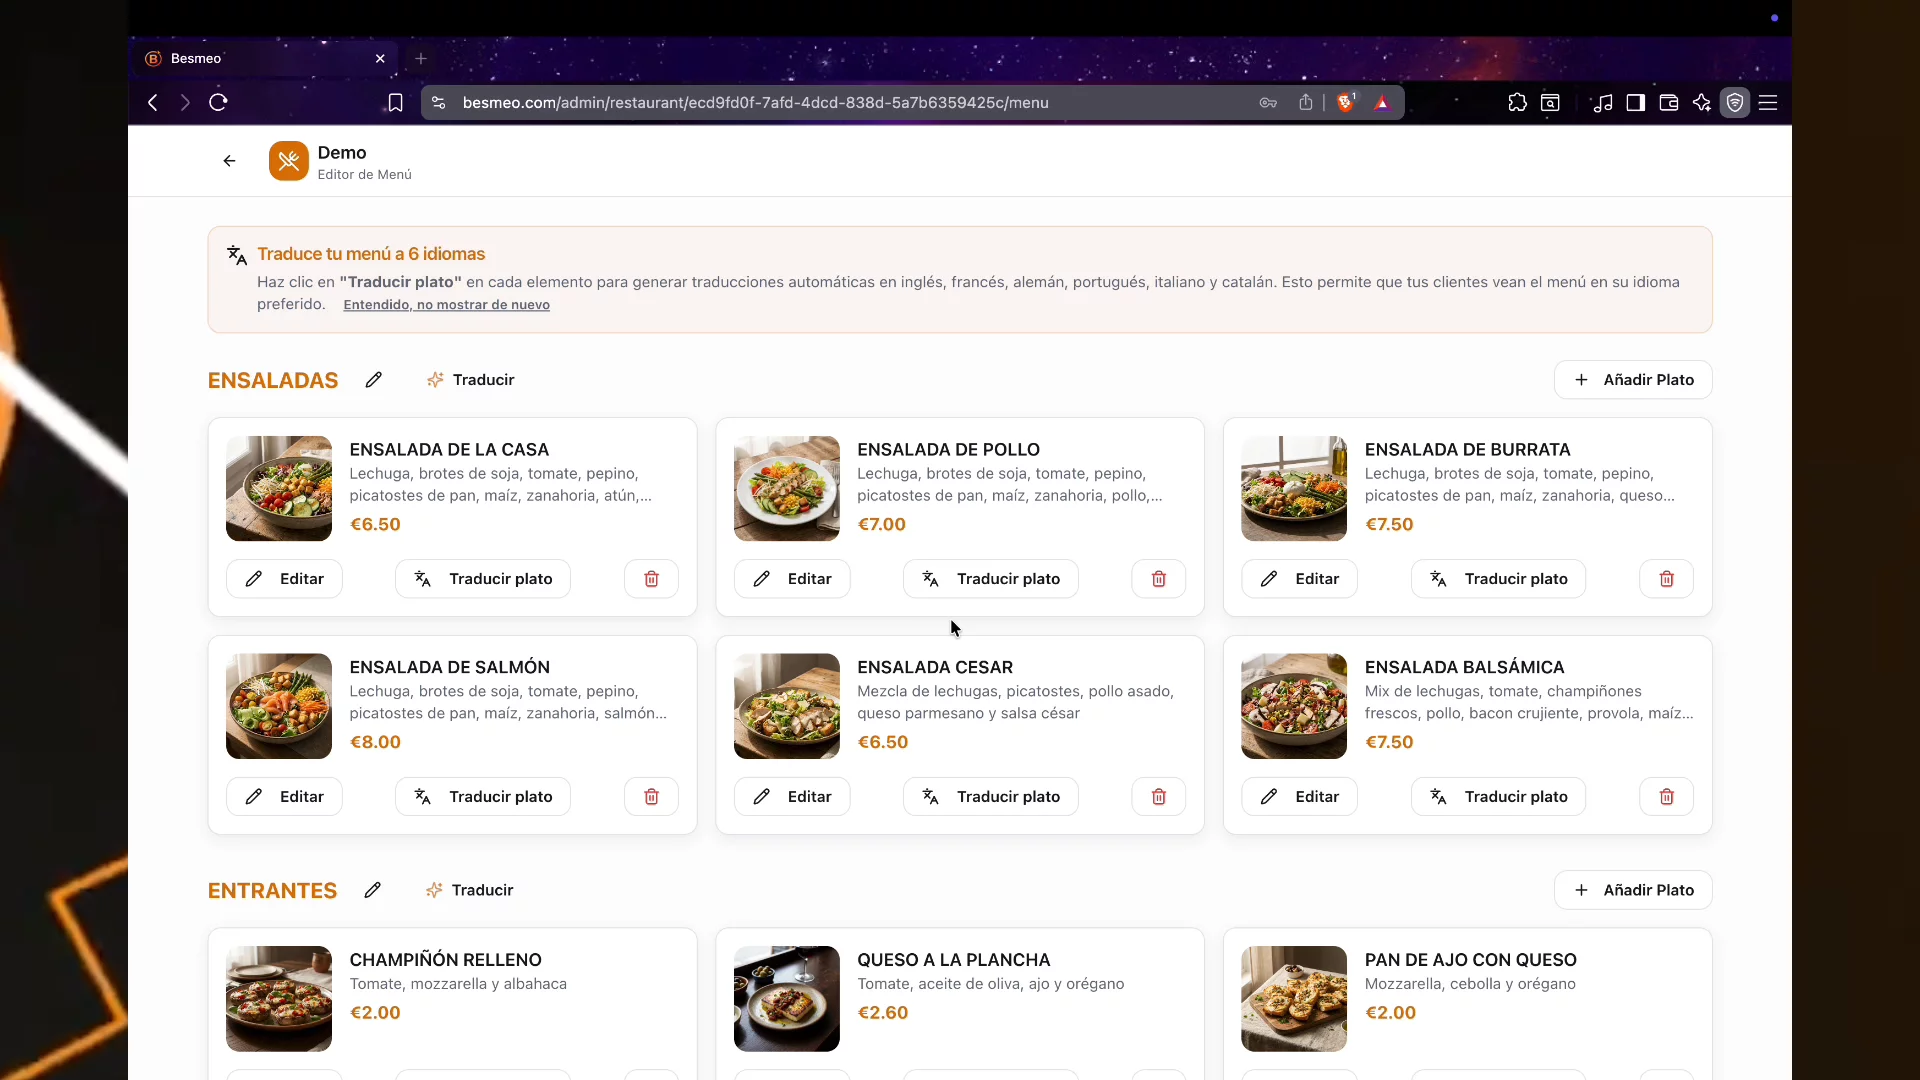Open a new browser tab

click(x=421, y=58)
